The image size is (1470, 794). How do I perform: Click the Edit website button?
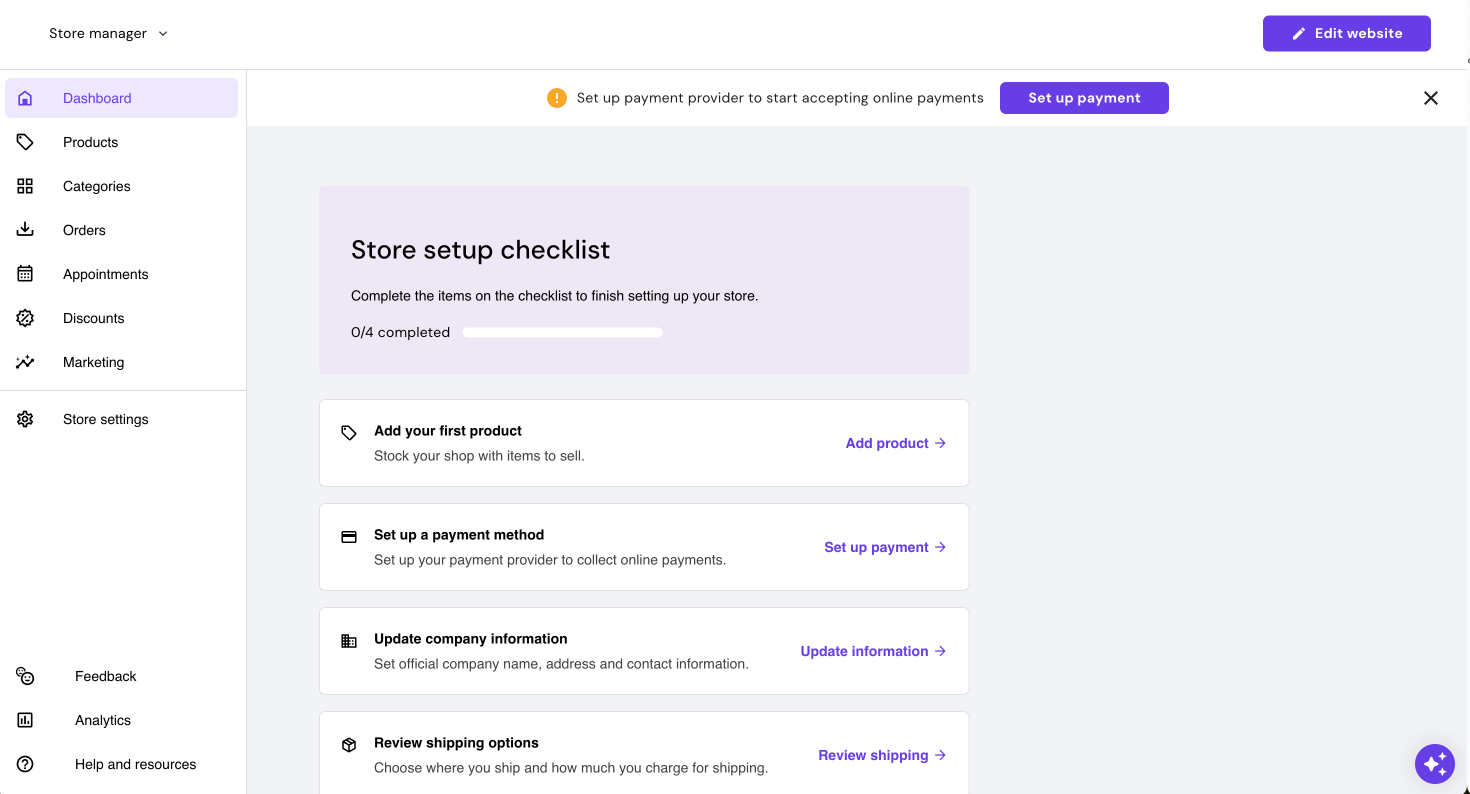(1346, 33)
